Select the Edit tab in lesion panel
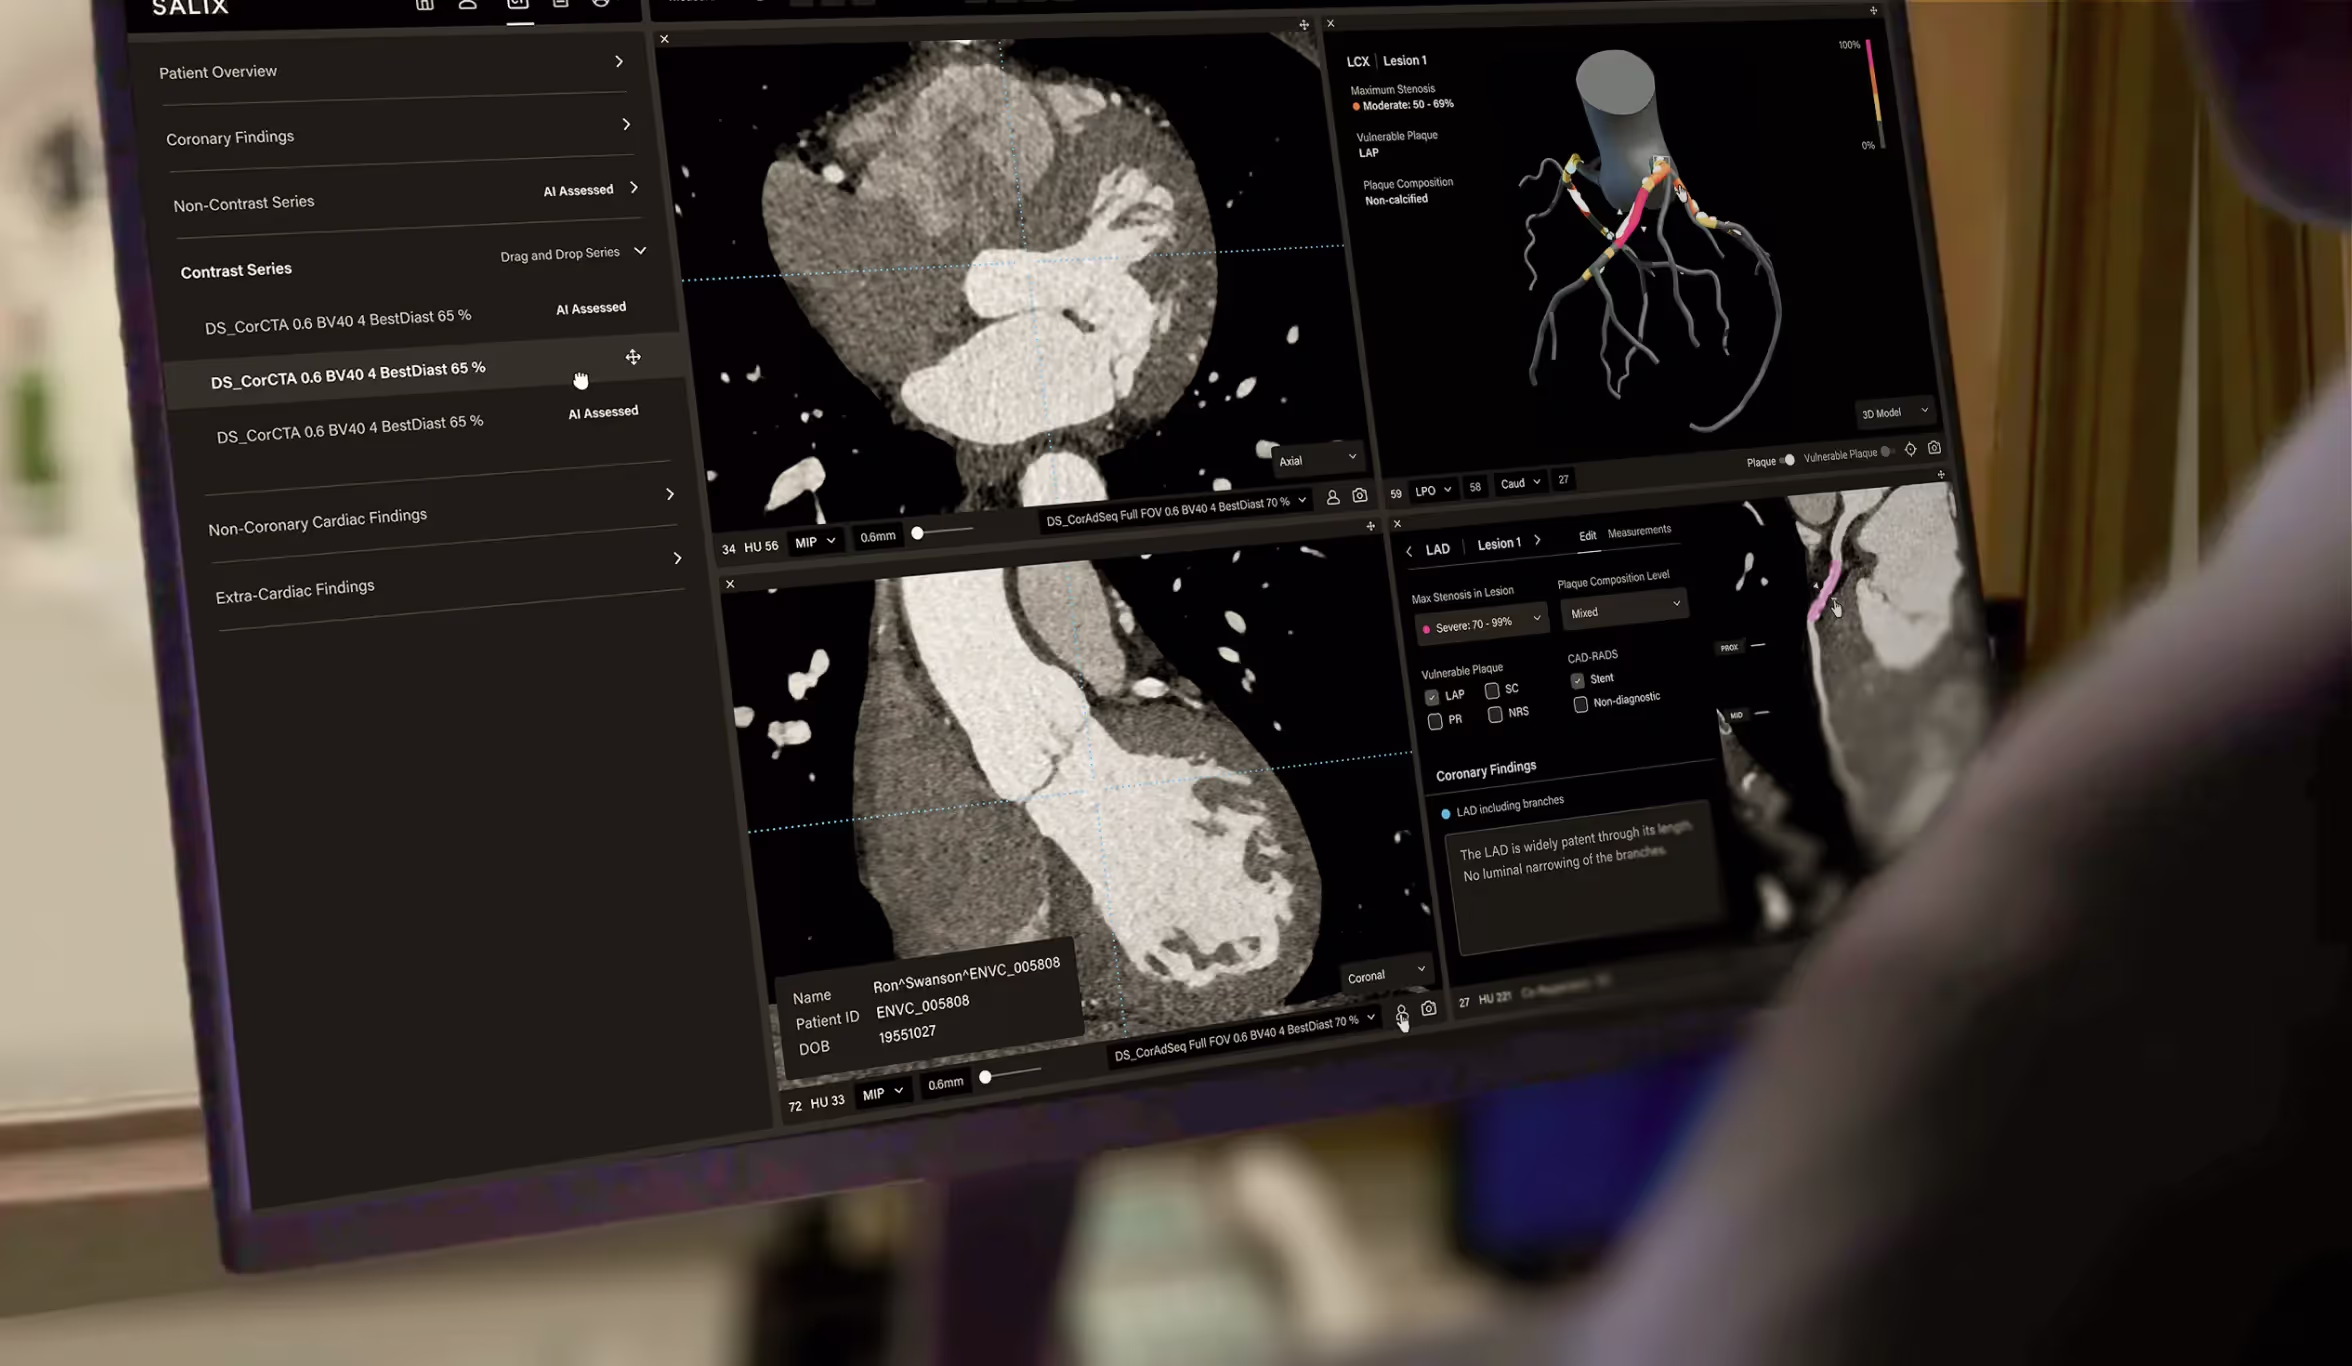 (1587, 536)
